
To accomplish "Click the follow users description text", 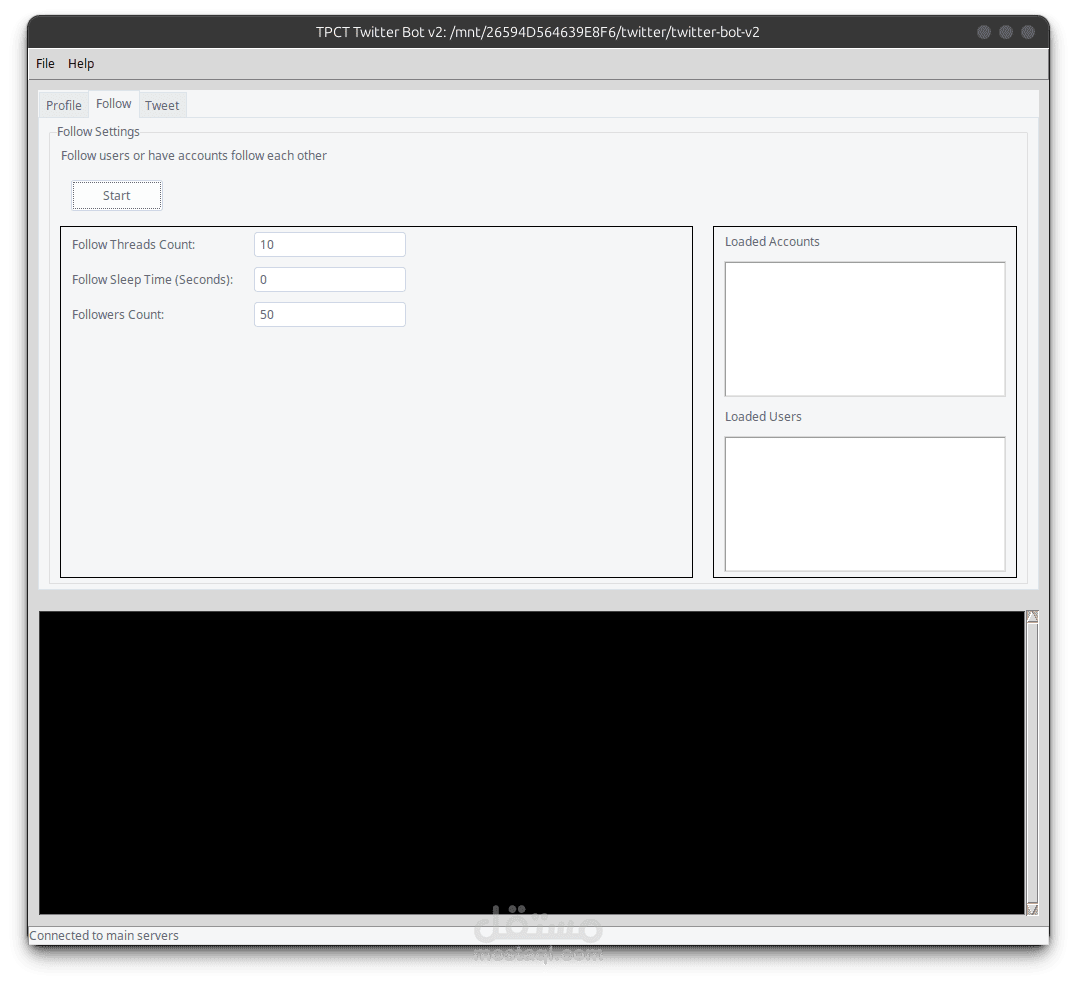I will coord(194,156).
